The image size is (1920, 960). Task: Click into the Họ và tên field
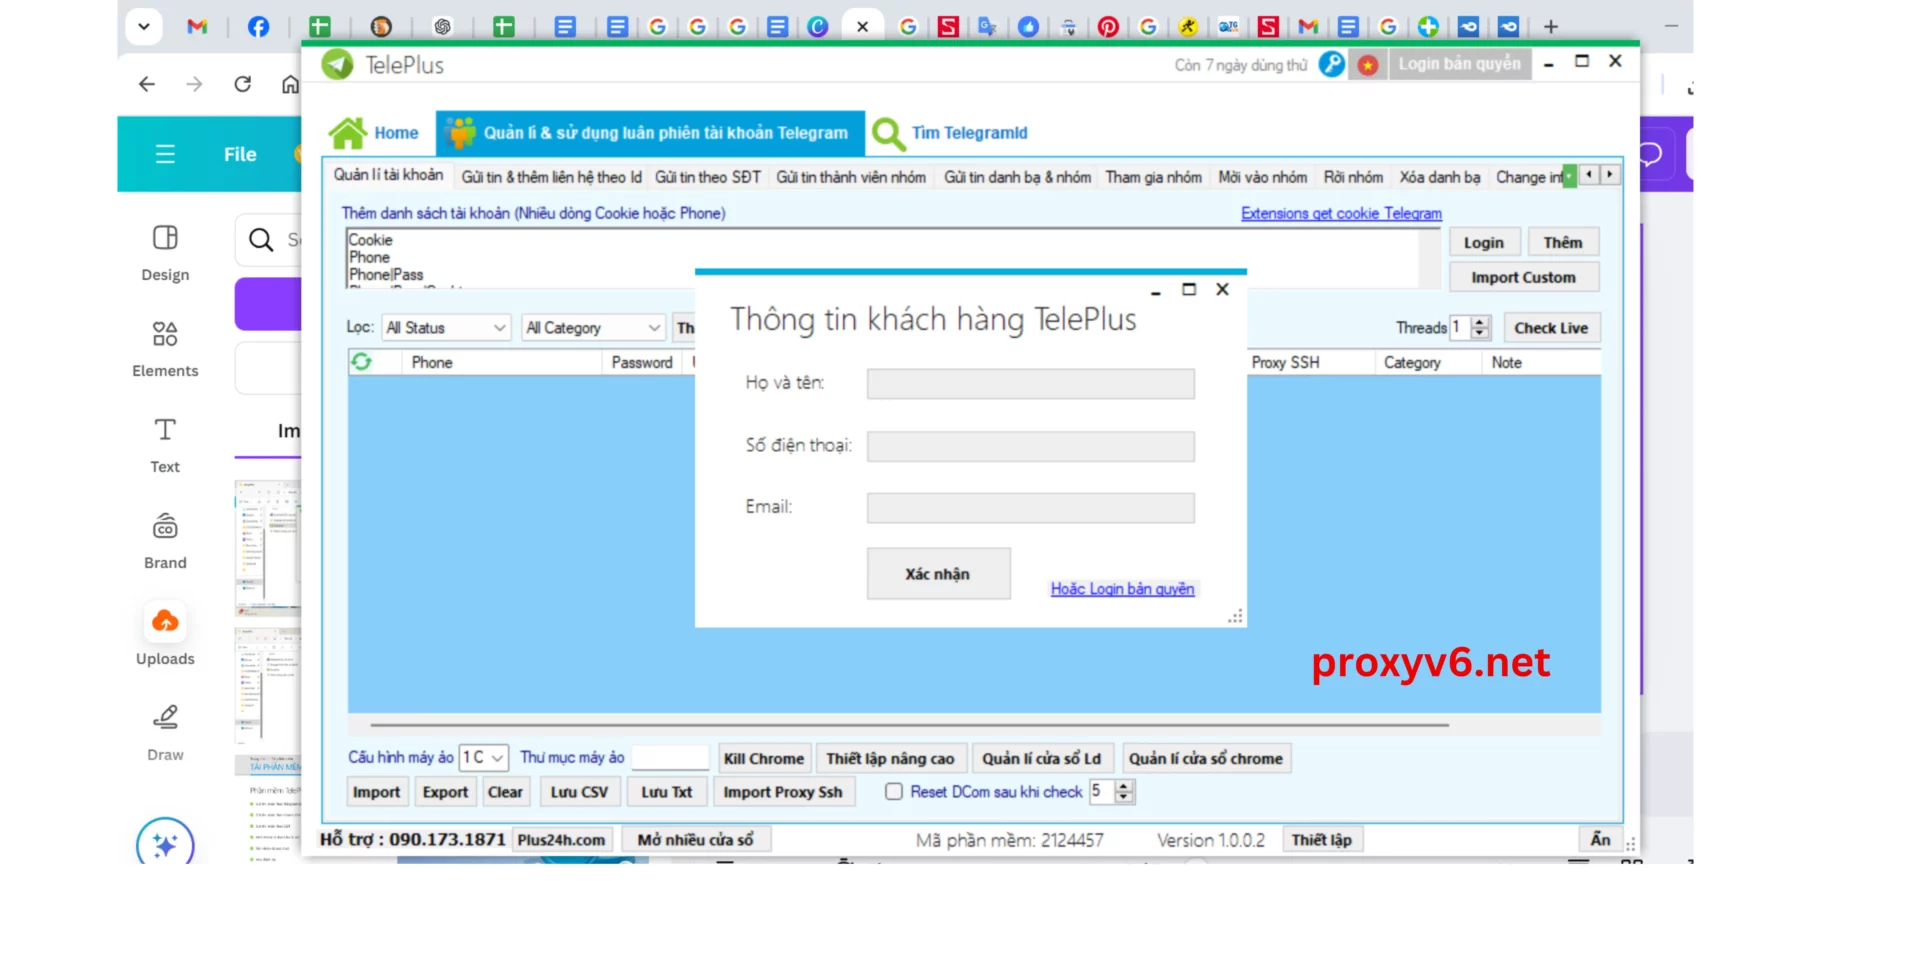[1030, 384]
